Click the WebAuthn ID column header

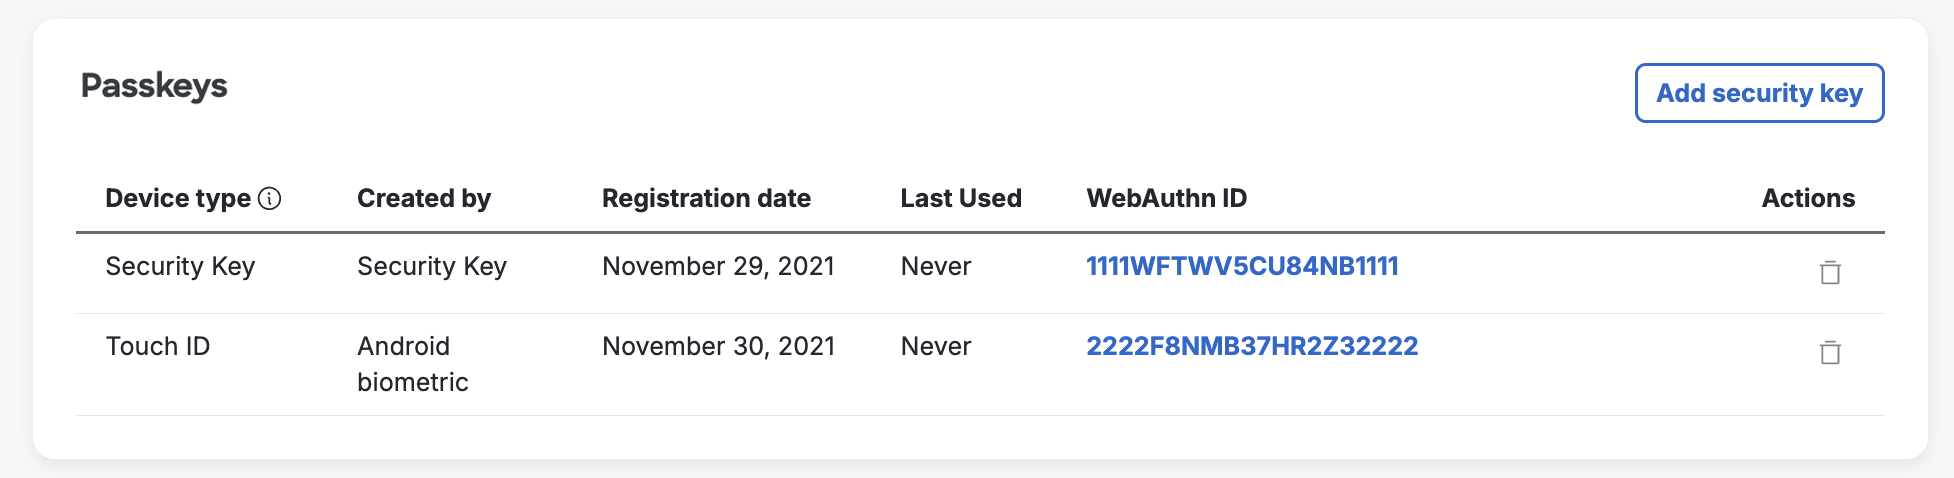[x=1167, y=198]
